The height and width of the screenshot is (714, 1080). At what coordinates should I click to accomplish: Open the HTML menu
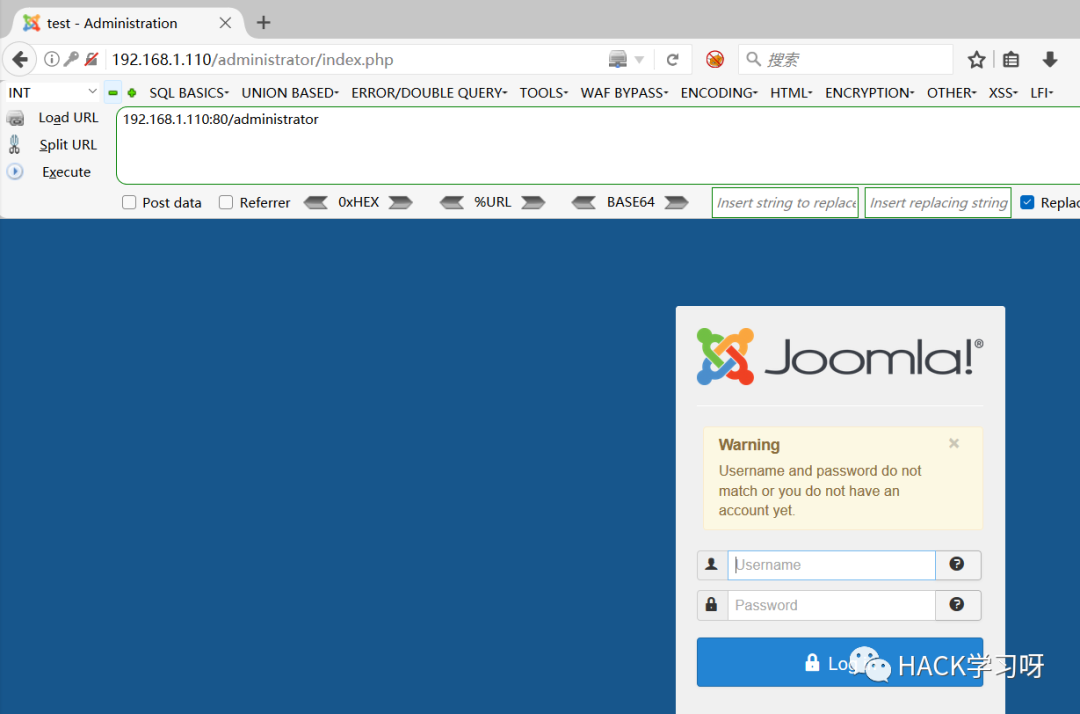pyautogui.click(x=791, y=93)
